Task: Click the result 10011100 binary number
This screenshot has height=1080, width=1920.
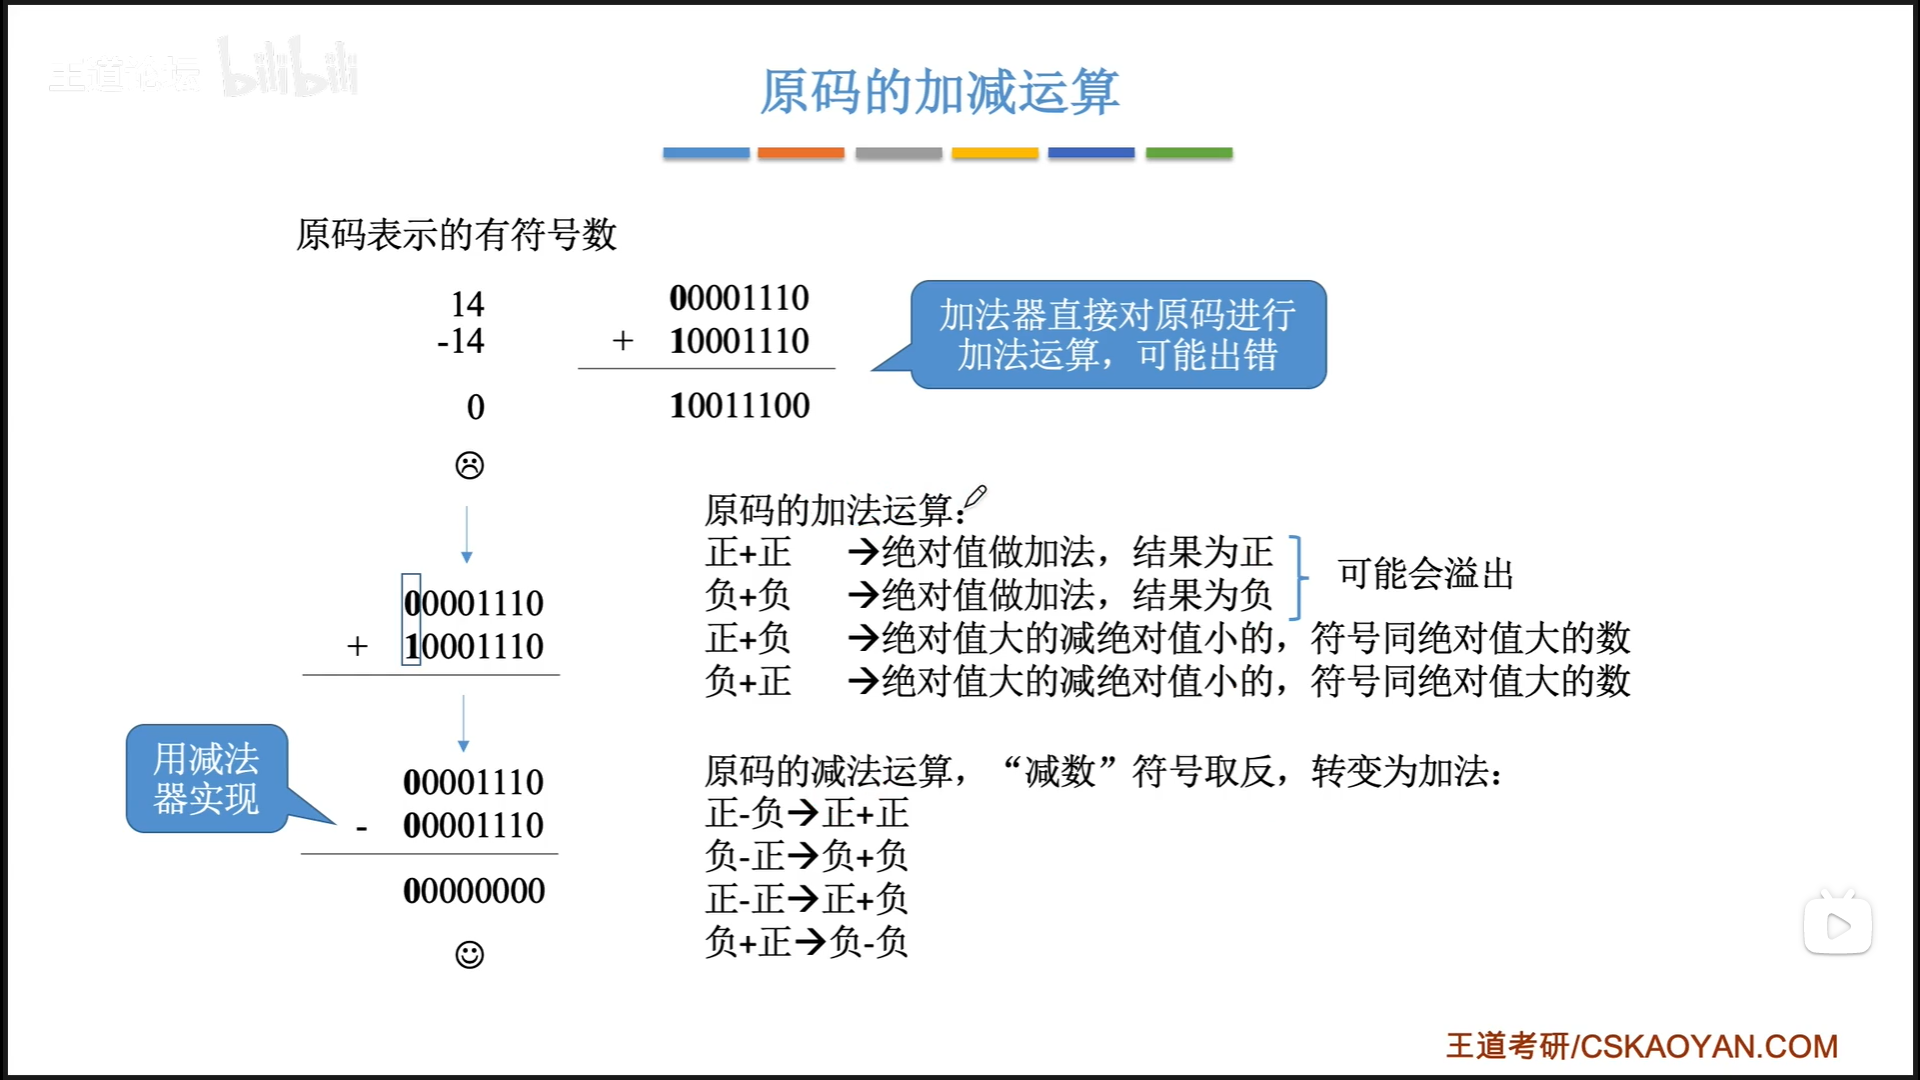Action: click(x=739, y=406)
